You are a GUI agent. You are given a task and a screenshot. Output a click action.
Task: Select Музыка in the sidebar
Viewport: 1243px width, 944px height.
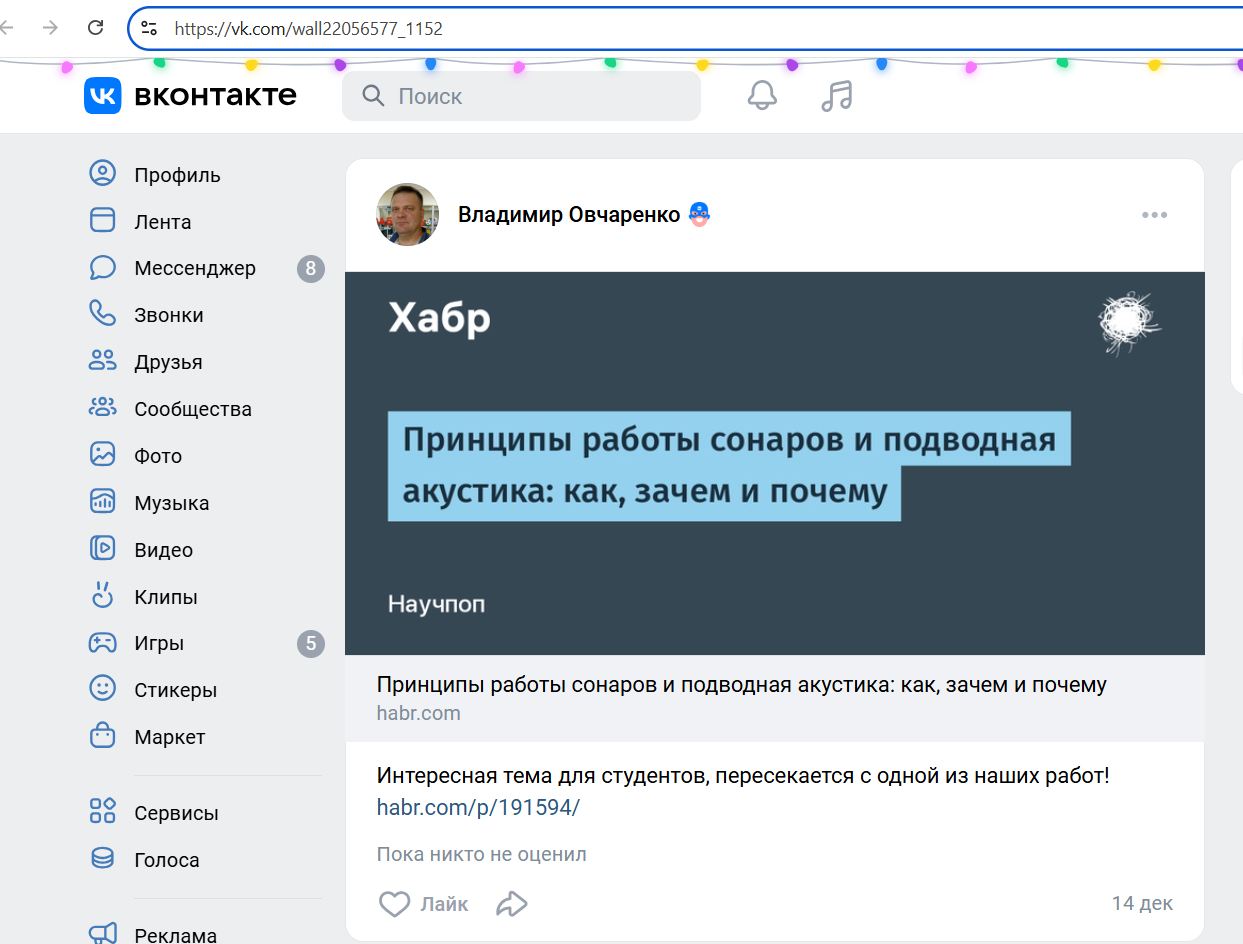102,502
